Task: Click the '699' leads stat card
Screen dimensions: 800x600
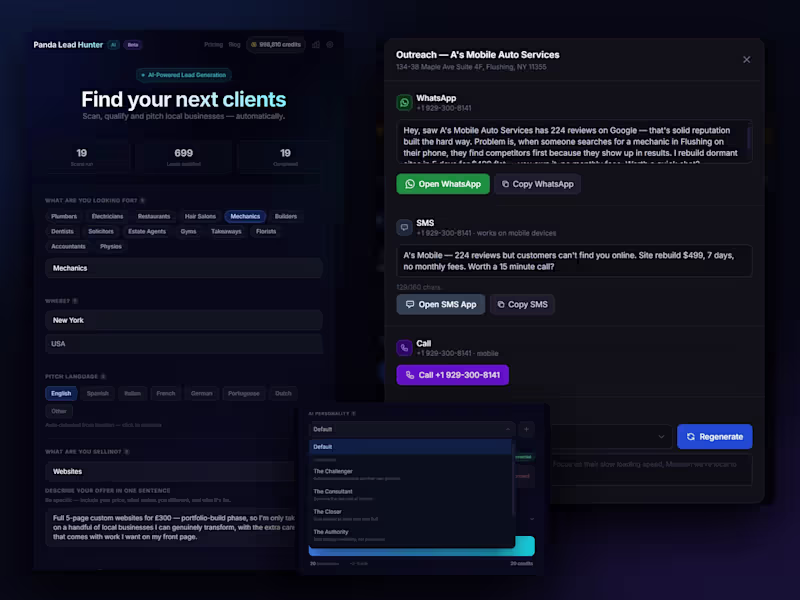Action: (184, 157)
